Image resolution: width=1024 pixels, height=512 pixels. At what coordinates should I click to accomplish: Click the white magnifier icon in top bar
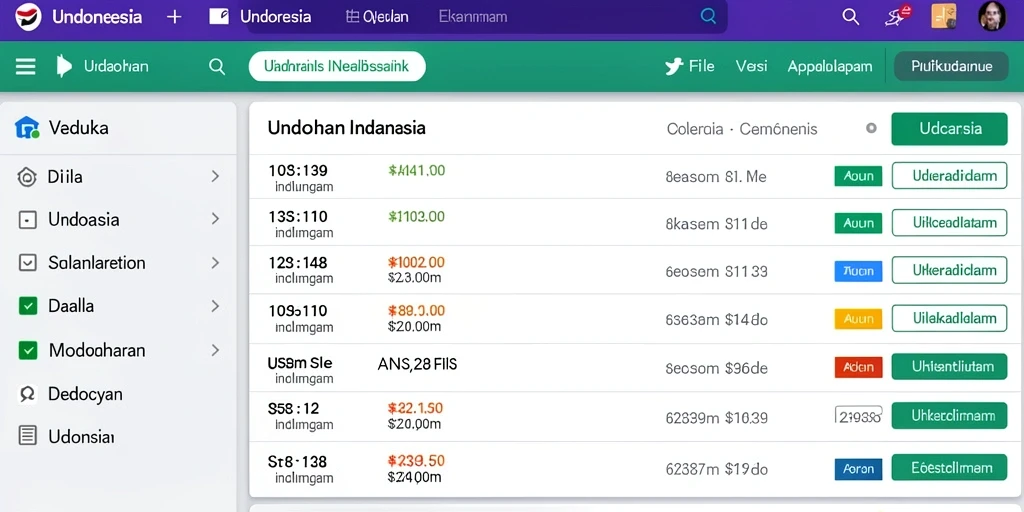click(850, 16)
